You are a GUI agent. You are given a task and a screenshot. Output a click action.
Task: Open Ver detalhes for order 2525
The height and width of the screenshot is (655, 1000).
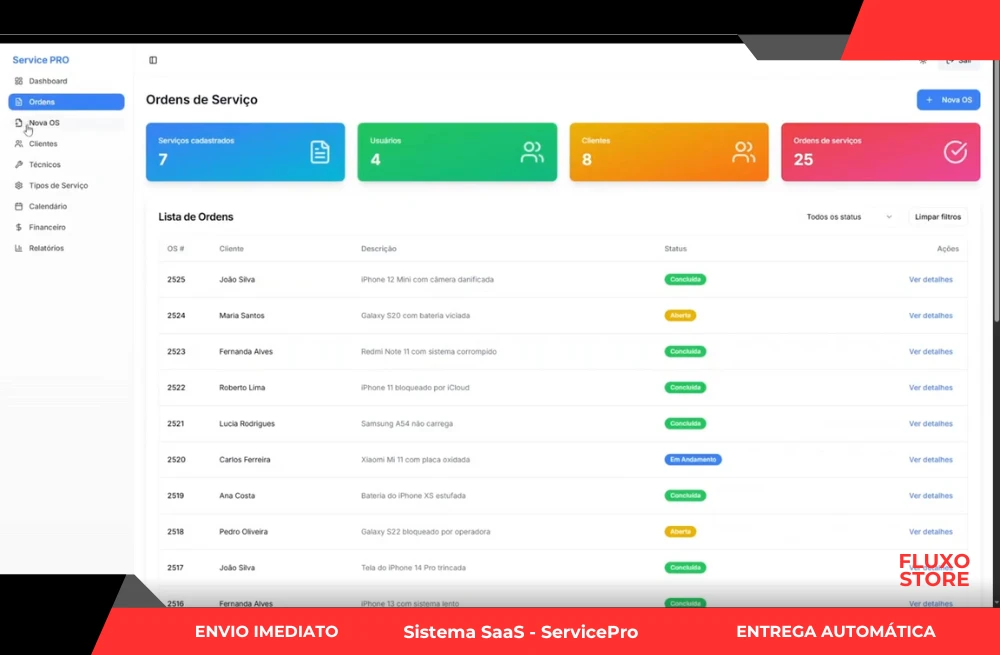(930, 280)
